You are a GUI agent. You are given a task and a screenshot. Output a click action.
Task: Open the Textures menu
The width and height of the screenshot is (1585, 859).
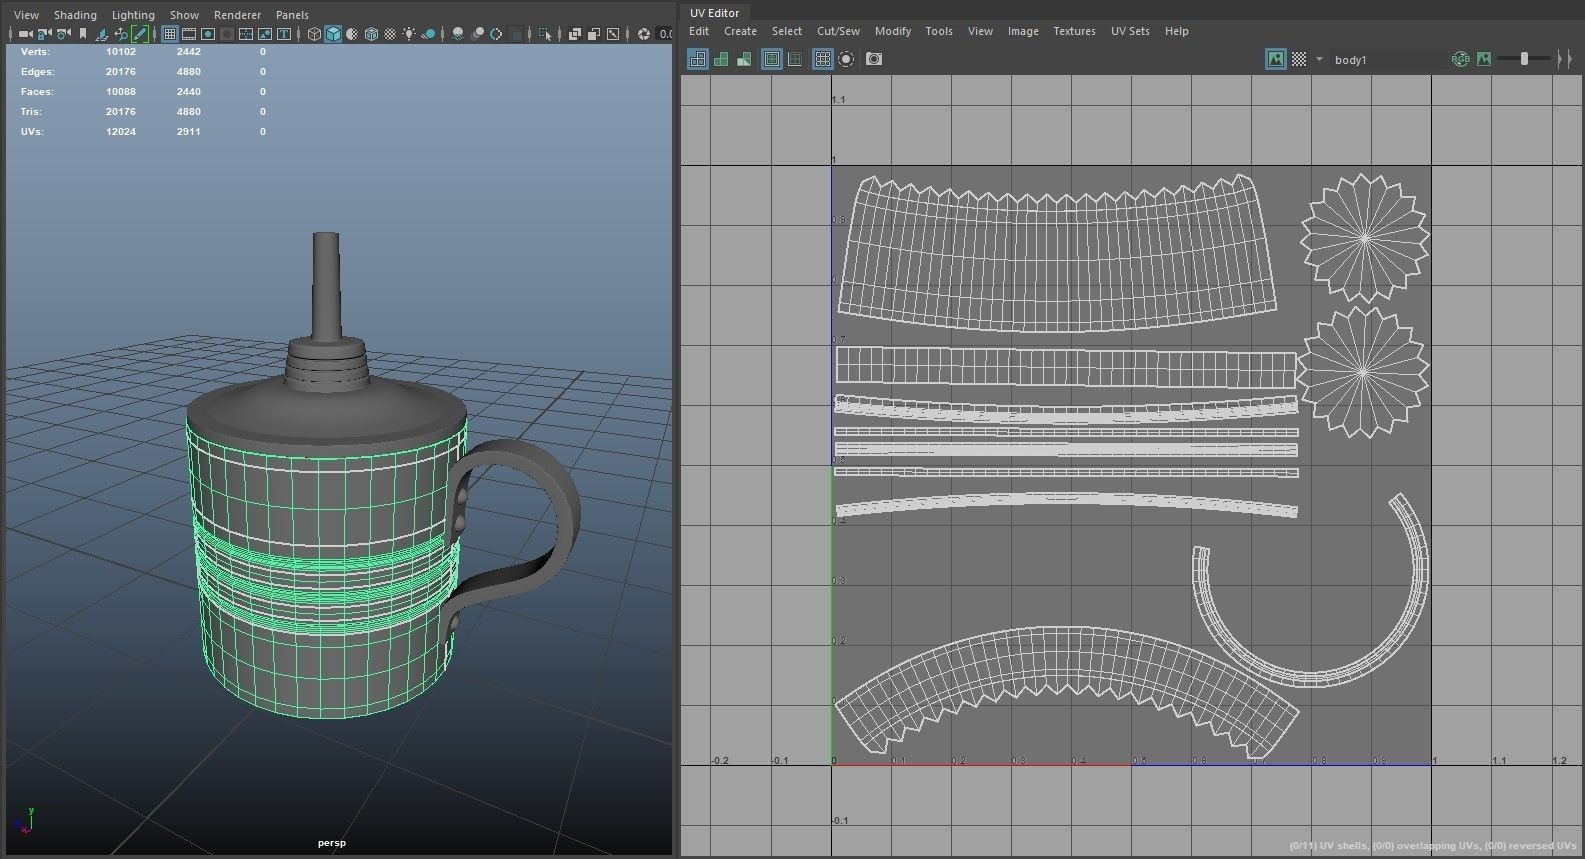1074,31
